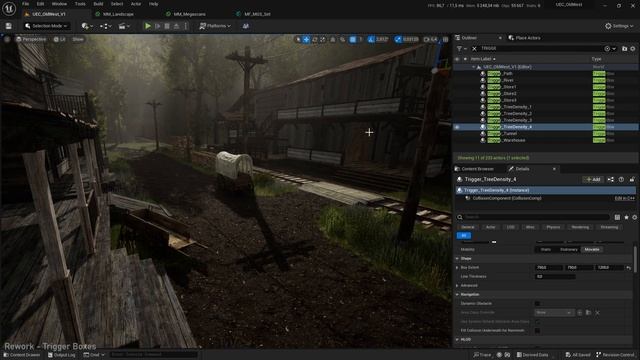Click the Unreal Engine logo icon
The width and height of the screenshot is (640, 360).
coord(9,8)
